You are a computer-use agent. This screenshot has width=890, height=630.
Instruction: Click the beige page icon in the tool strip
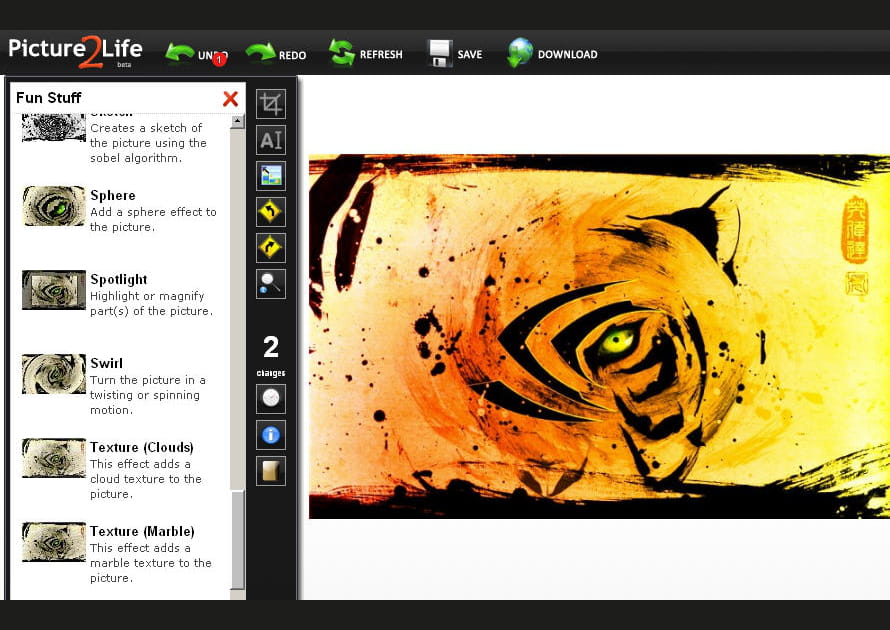coord(271,471)
